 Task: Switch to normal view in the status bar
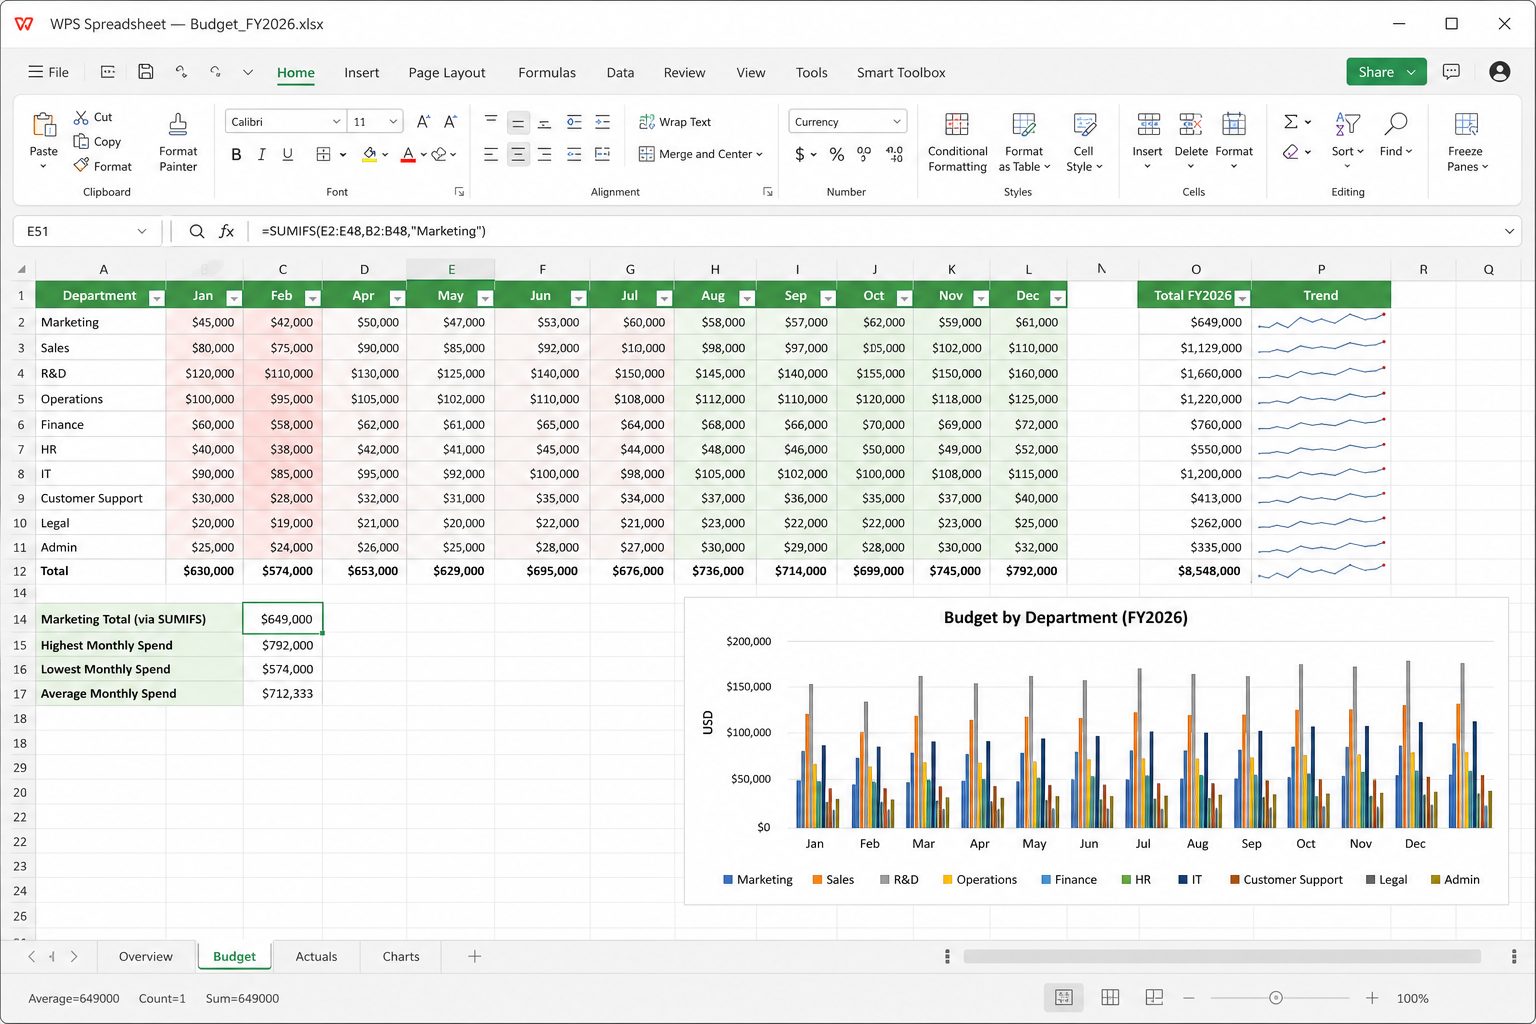pos(1064,997)
